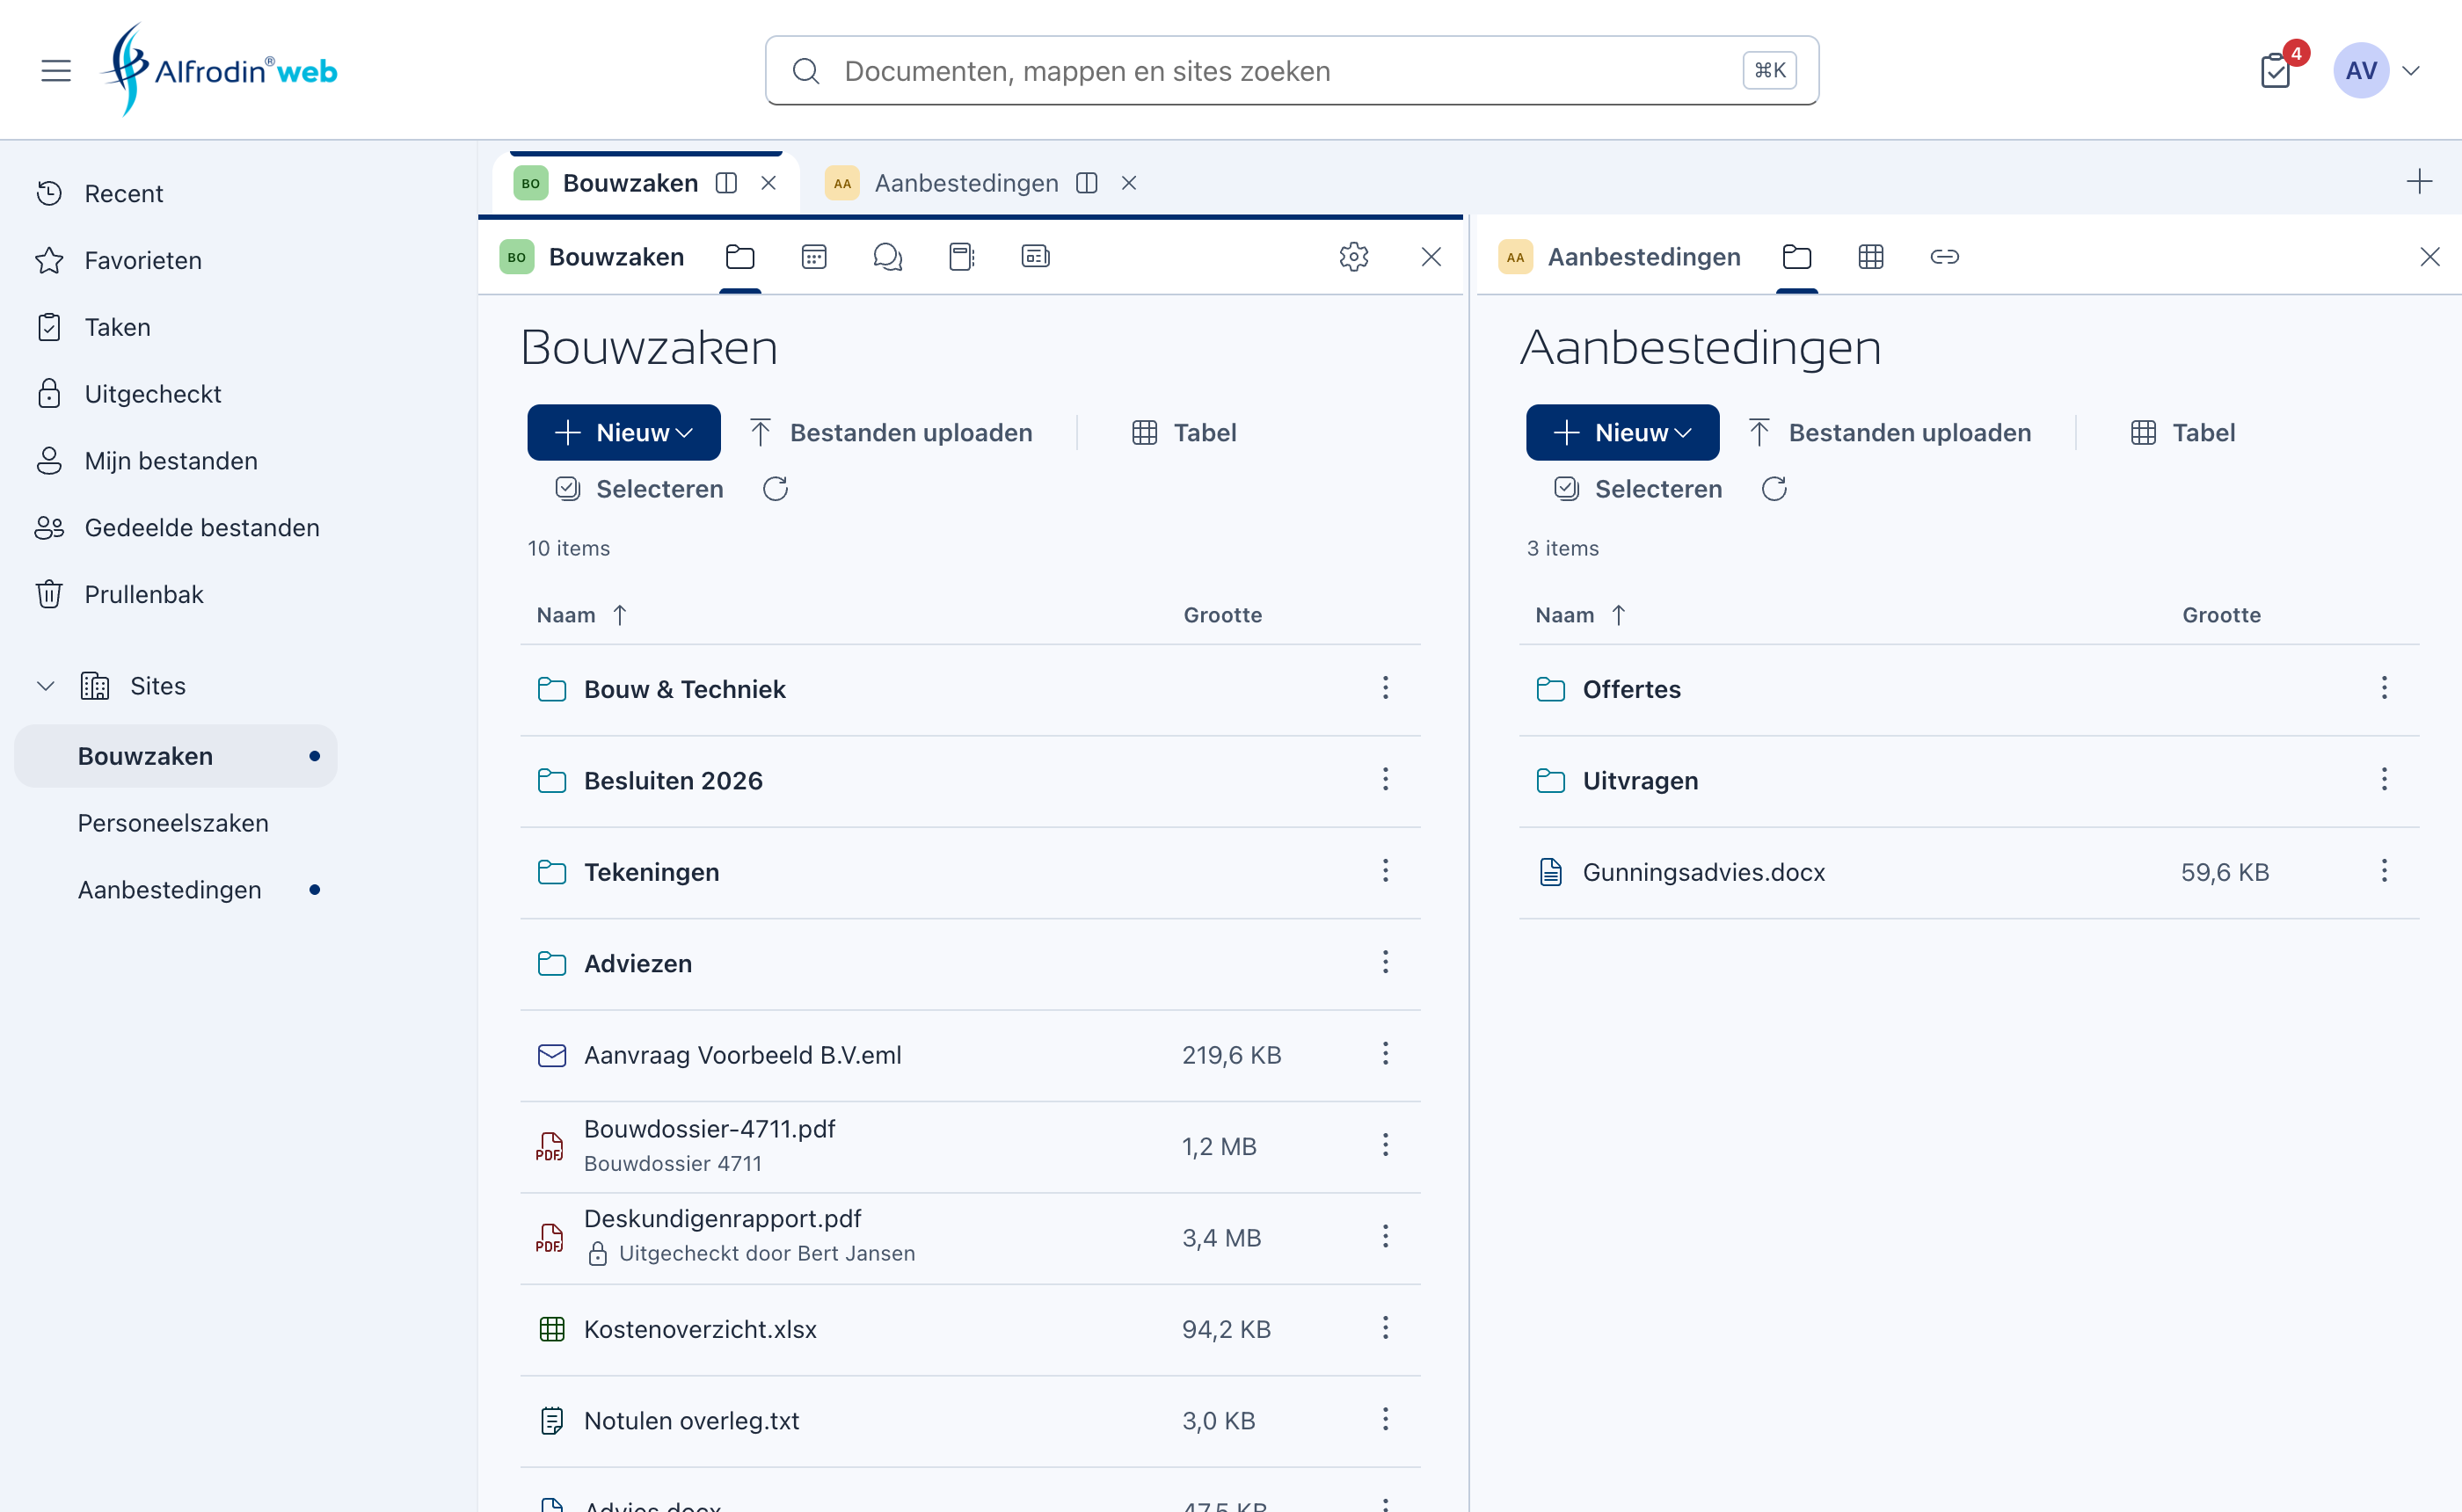Click the link icon in Aanbestedingen panel
Viewport: 2462px width, 1512px height.
1944,257
